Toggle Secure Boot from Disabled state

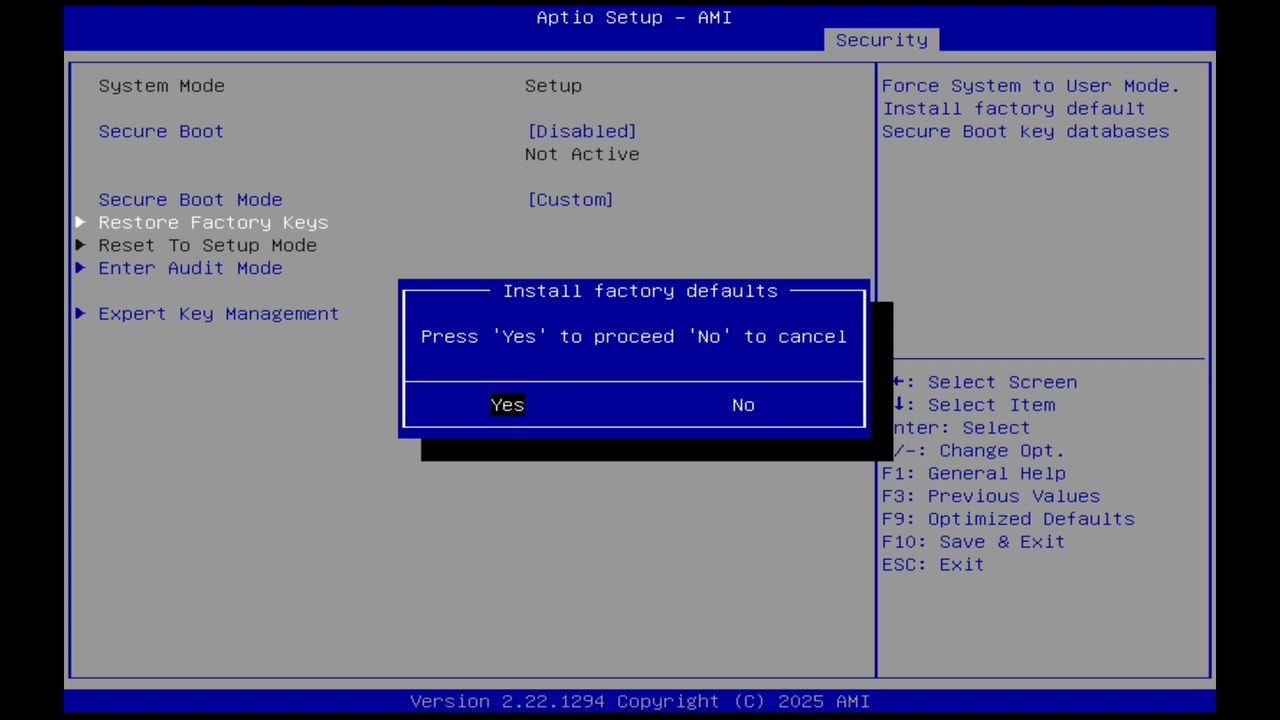pyautogui.click(x=581, y=131)
